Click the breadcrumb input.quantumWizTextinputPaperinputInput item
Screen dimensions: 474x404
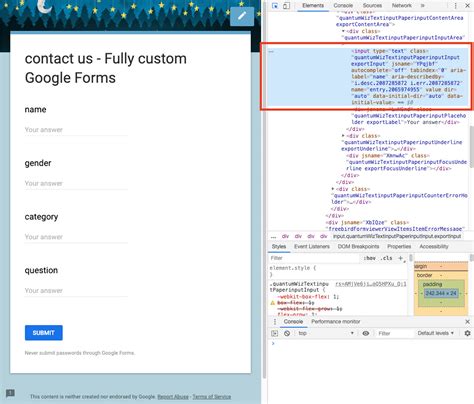pyautogui.click(x=397, y=236)
